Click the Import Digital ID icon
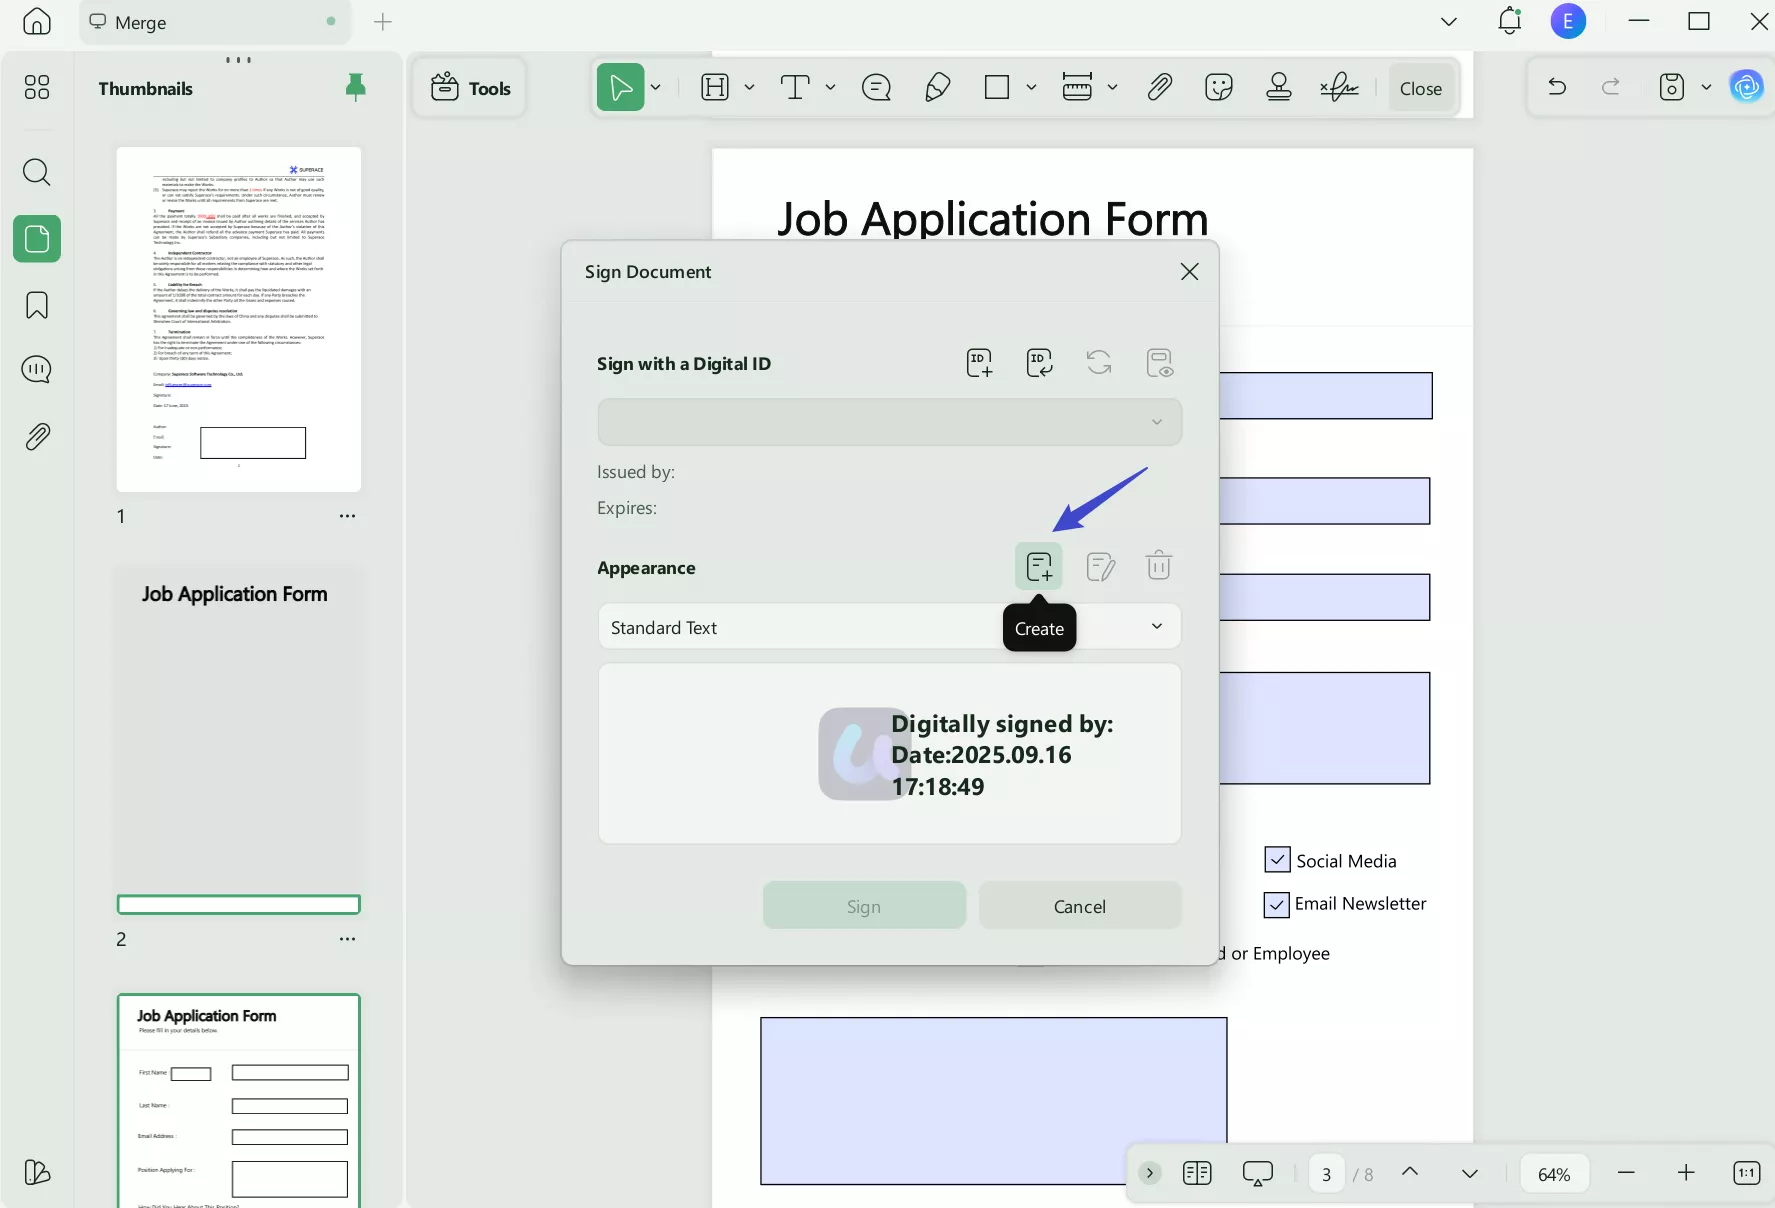 tap(1039, 363)
